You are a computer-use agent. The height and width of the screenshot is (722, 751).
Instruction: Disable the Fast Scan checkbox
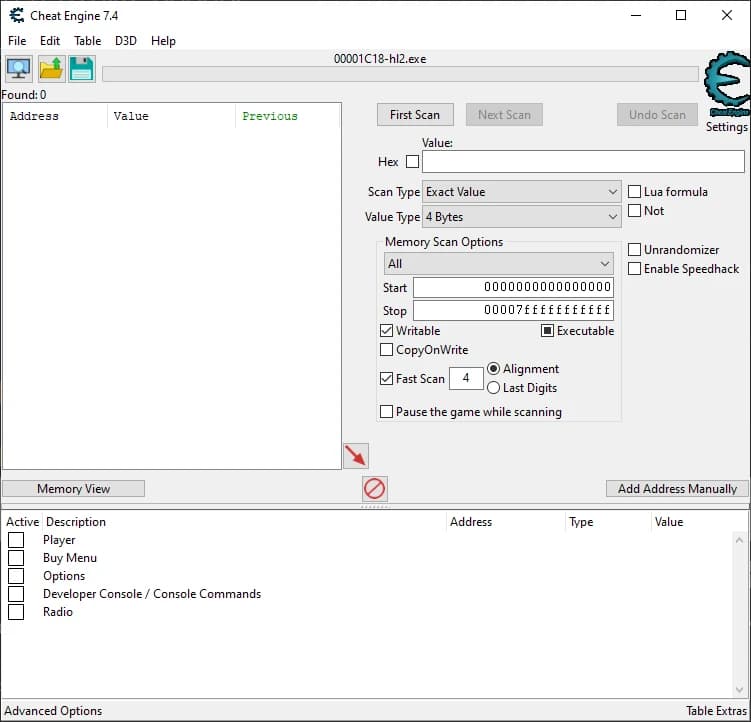click(387, 378)
